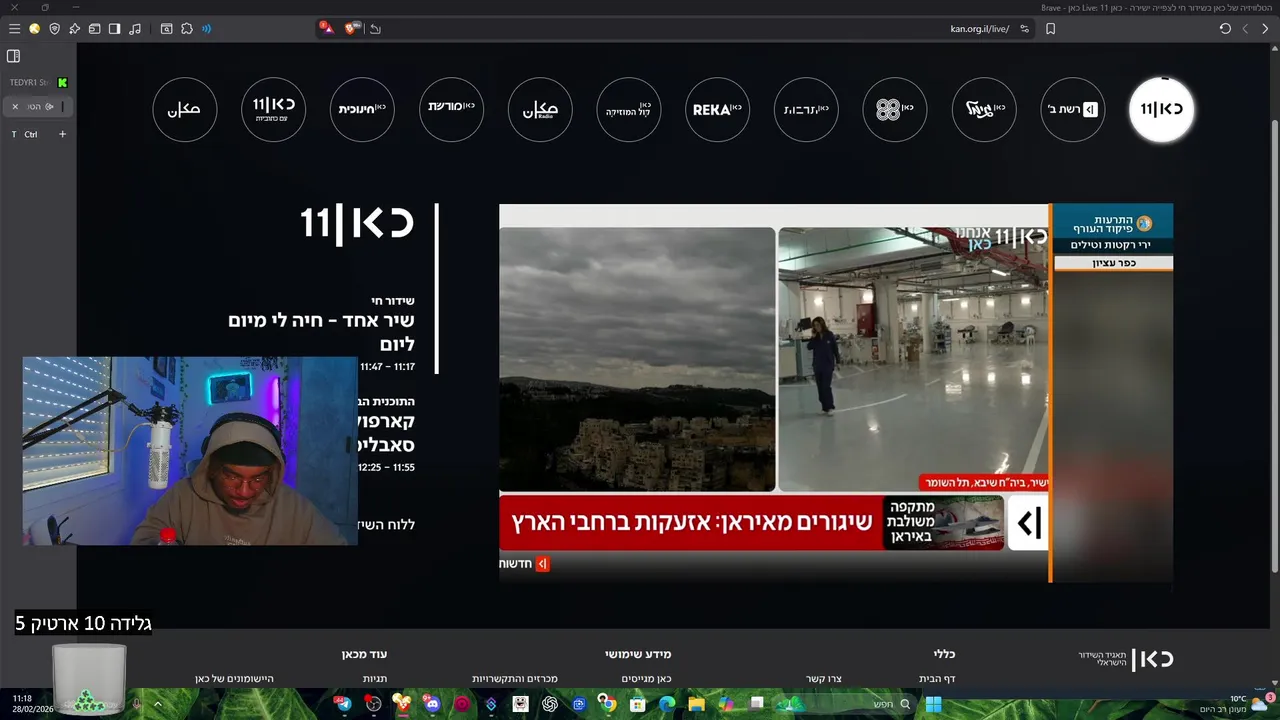Open Discord from the taskbar
Viewport: 1280px width, 720px height.
click(x=432, y=704)
